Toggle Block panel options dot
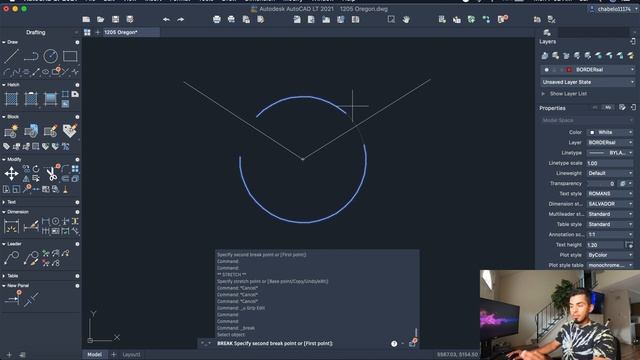 pyautogui.click(x=77, y=117)
